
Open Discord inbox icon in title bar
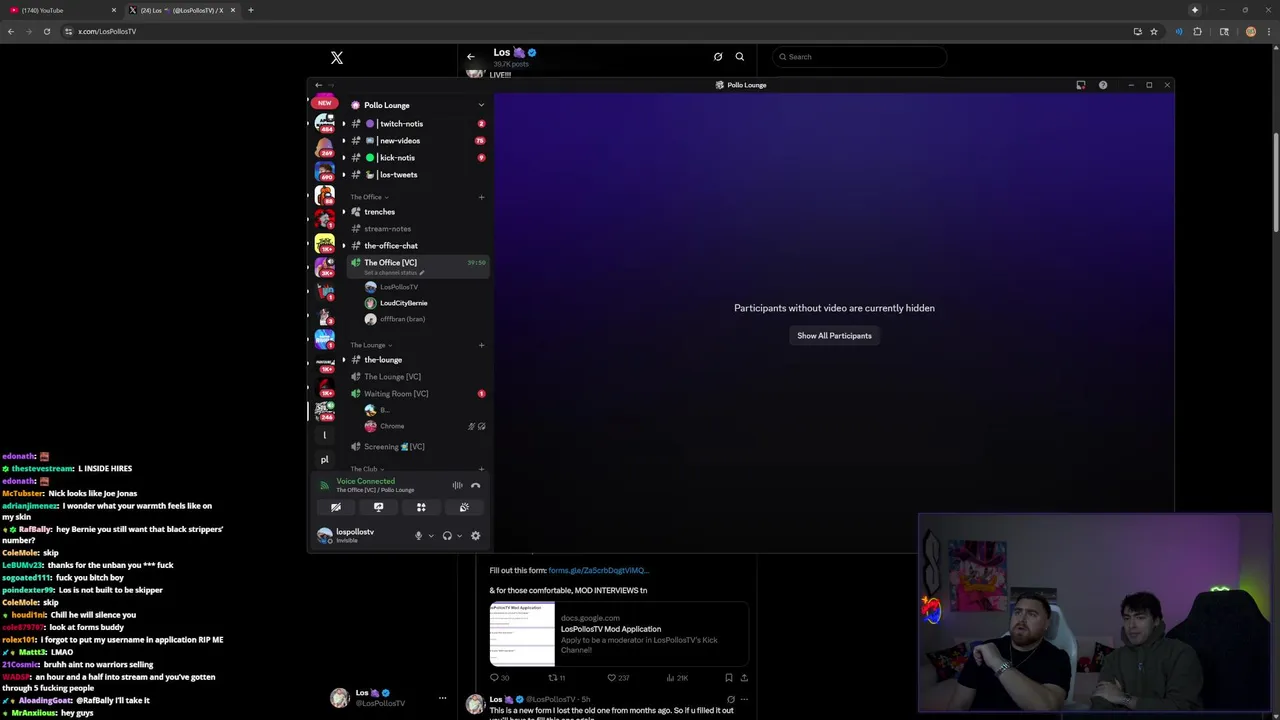click(x=1081, y=85)
